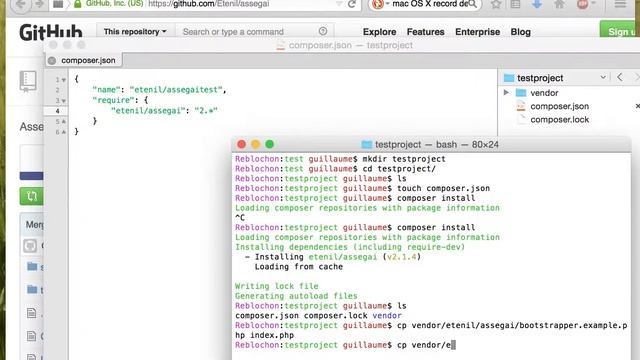Open the Enterprise link
Image resolution: width=640 pixels, height=360 pixels.
(x=478, y=32)
